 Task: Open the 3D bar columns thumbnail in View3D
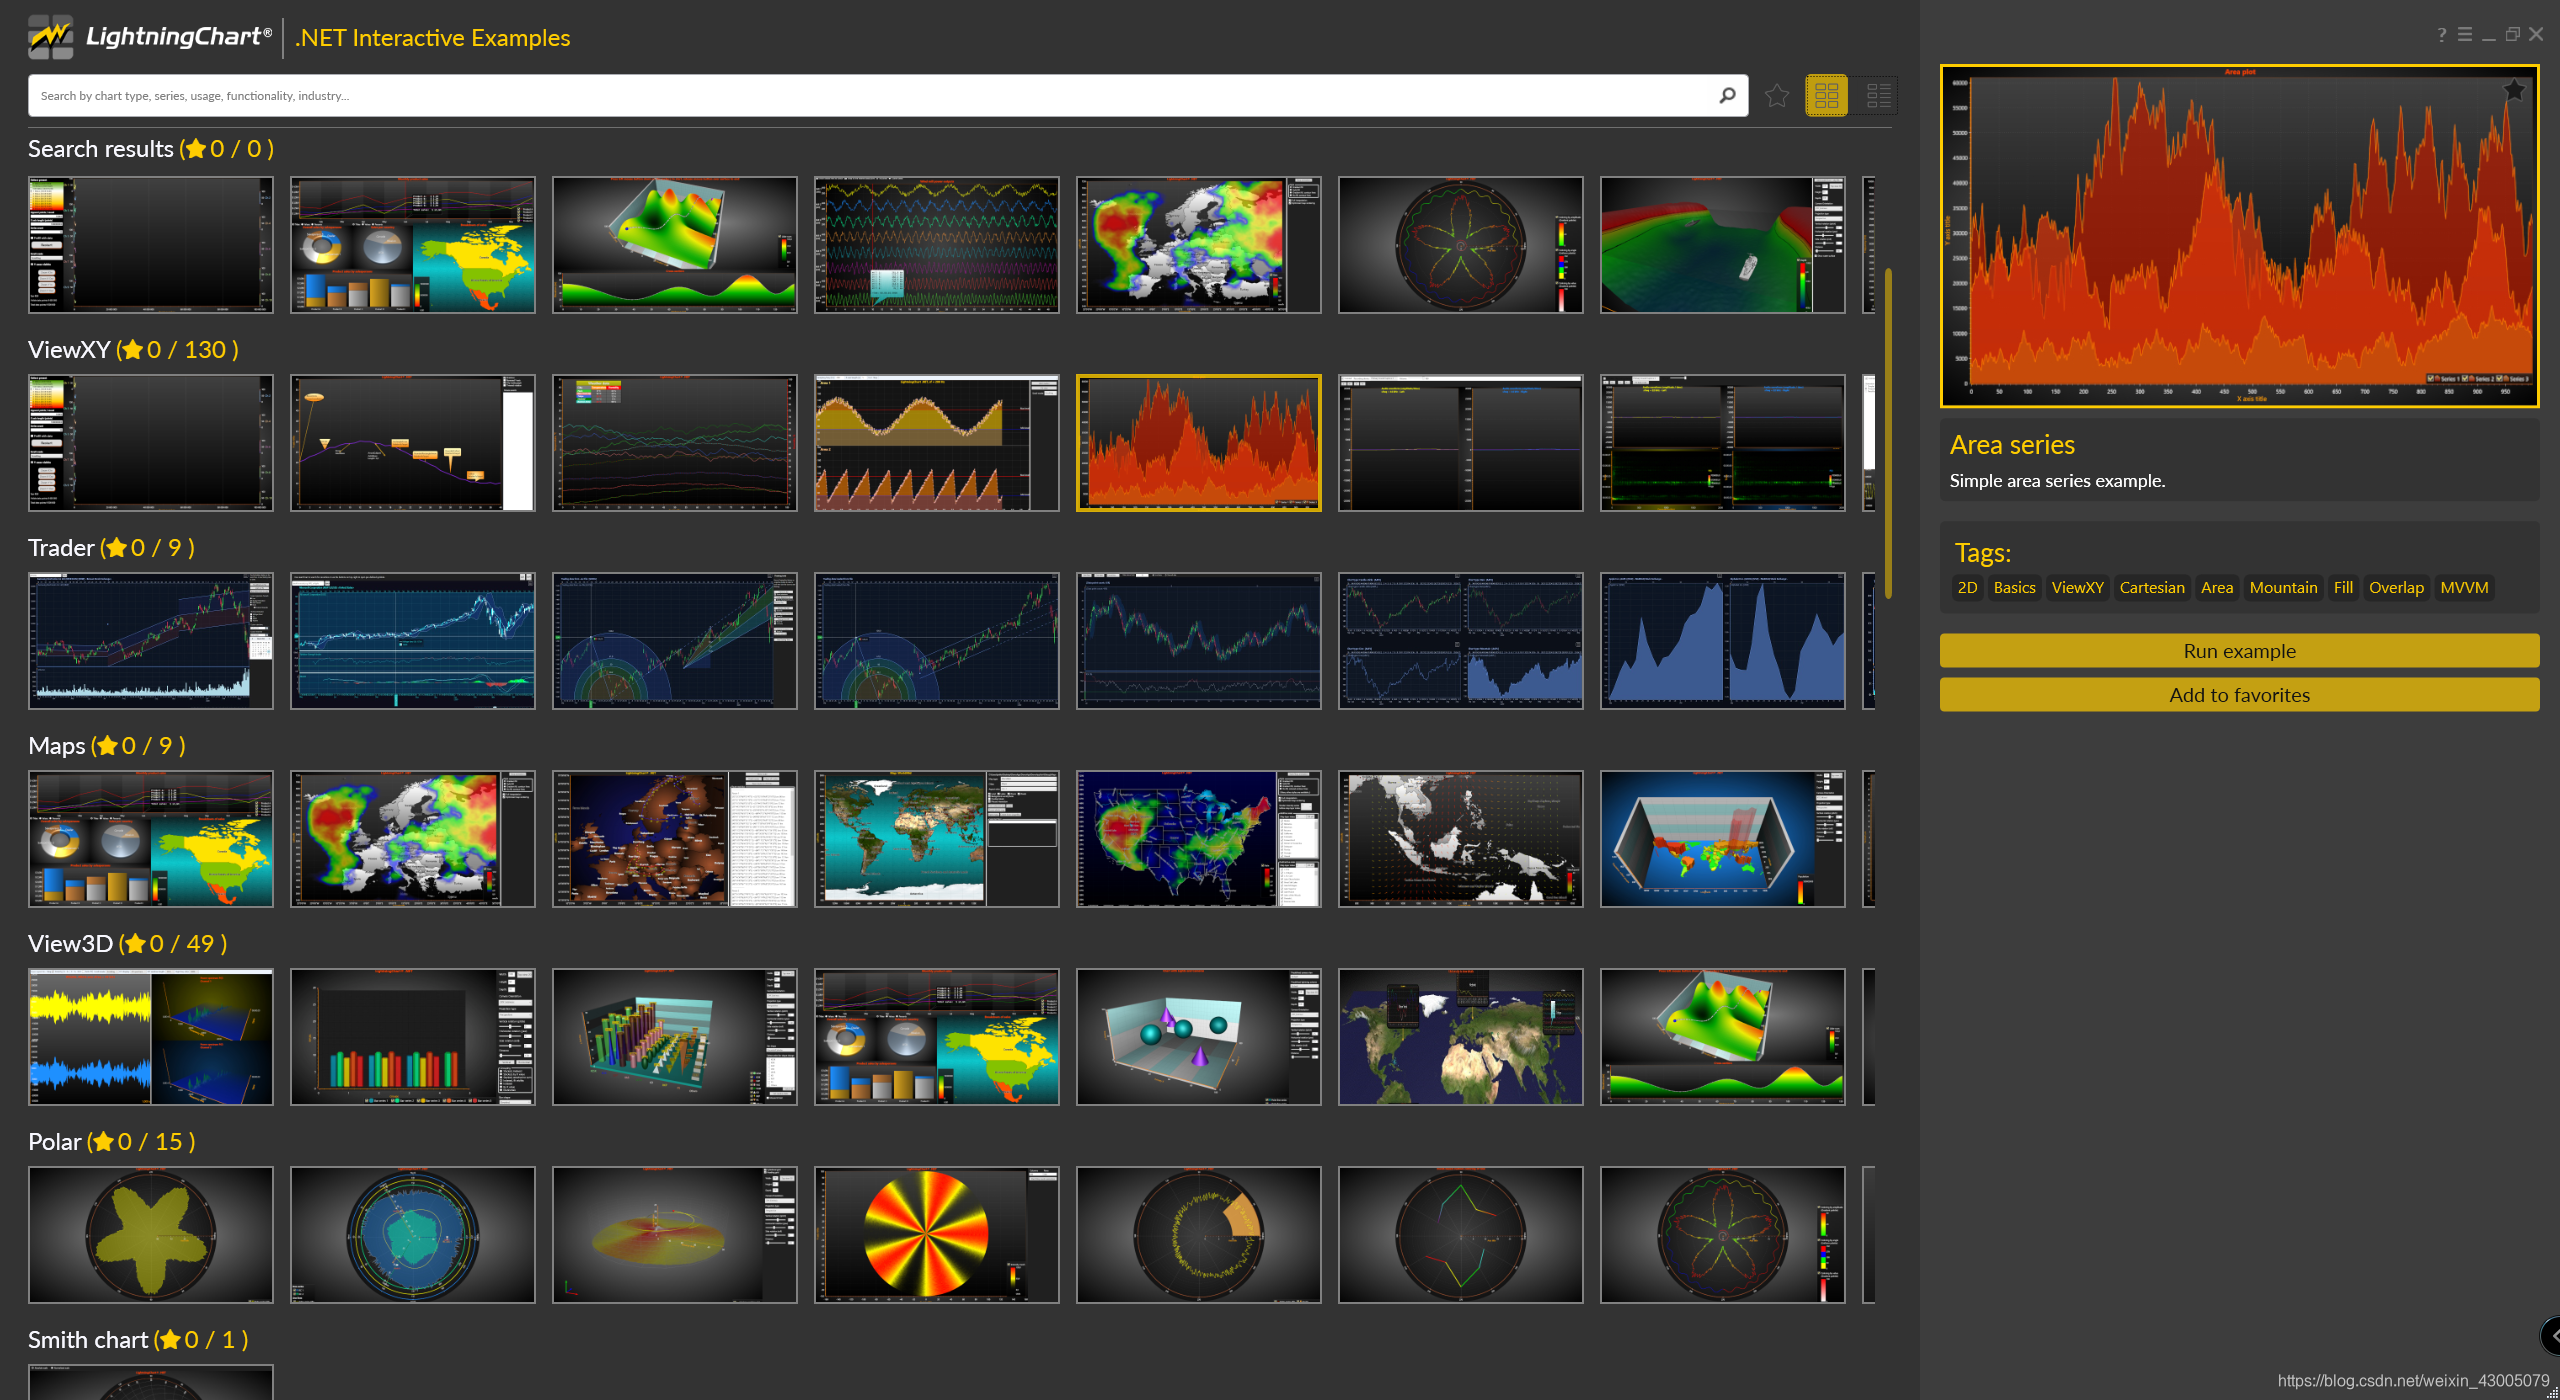click(x=675, y=1037)
